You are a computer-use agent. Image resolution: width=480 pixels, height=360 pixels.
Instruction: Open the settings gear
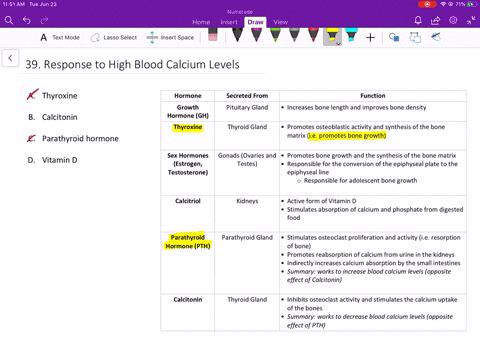(453, 20)
